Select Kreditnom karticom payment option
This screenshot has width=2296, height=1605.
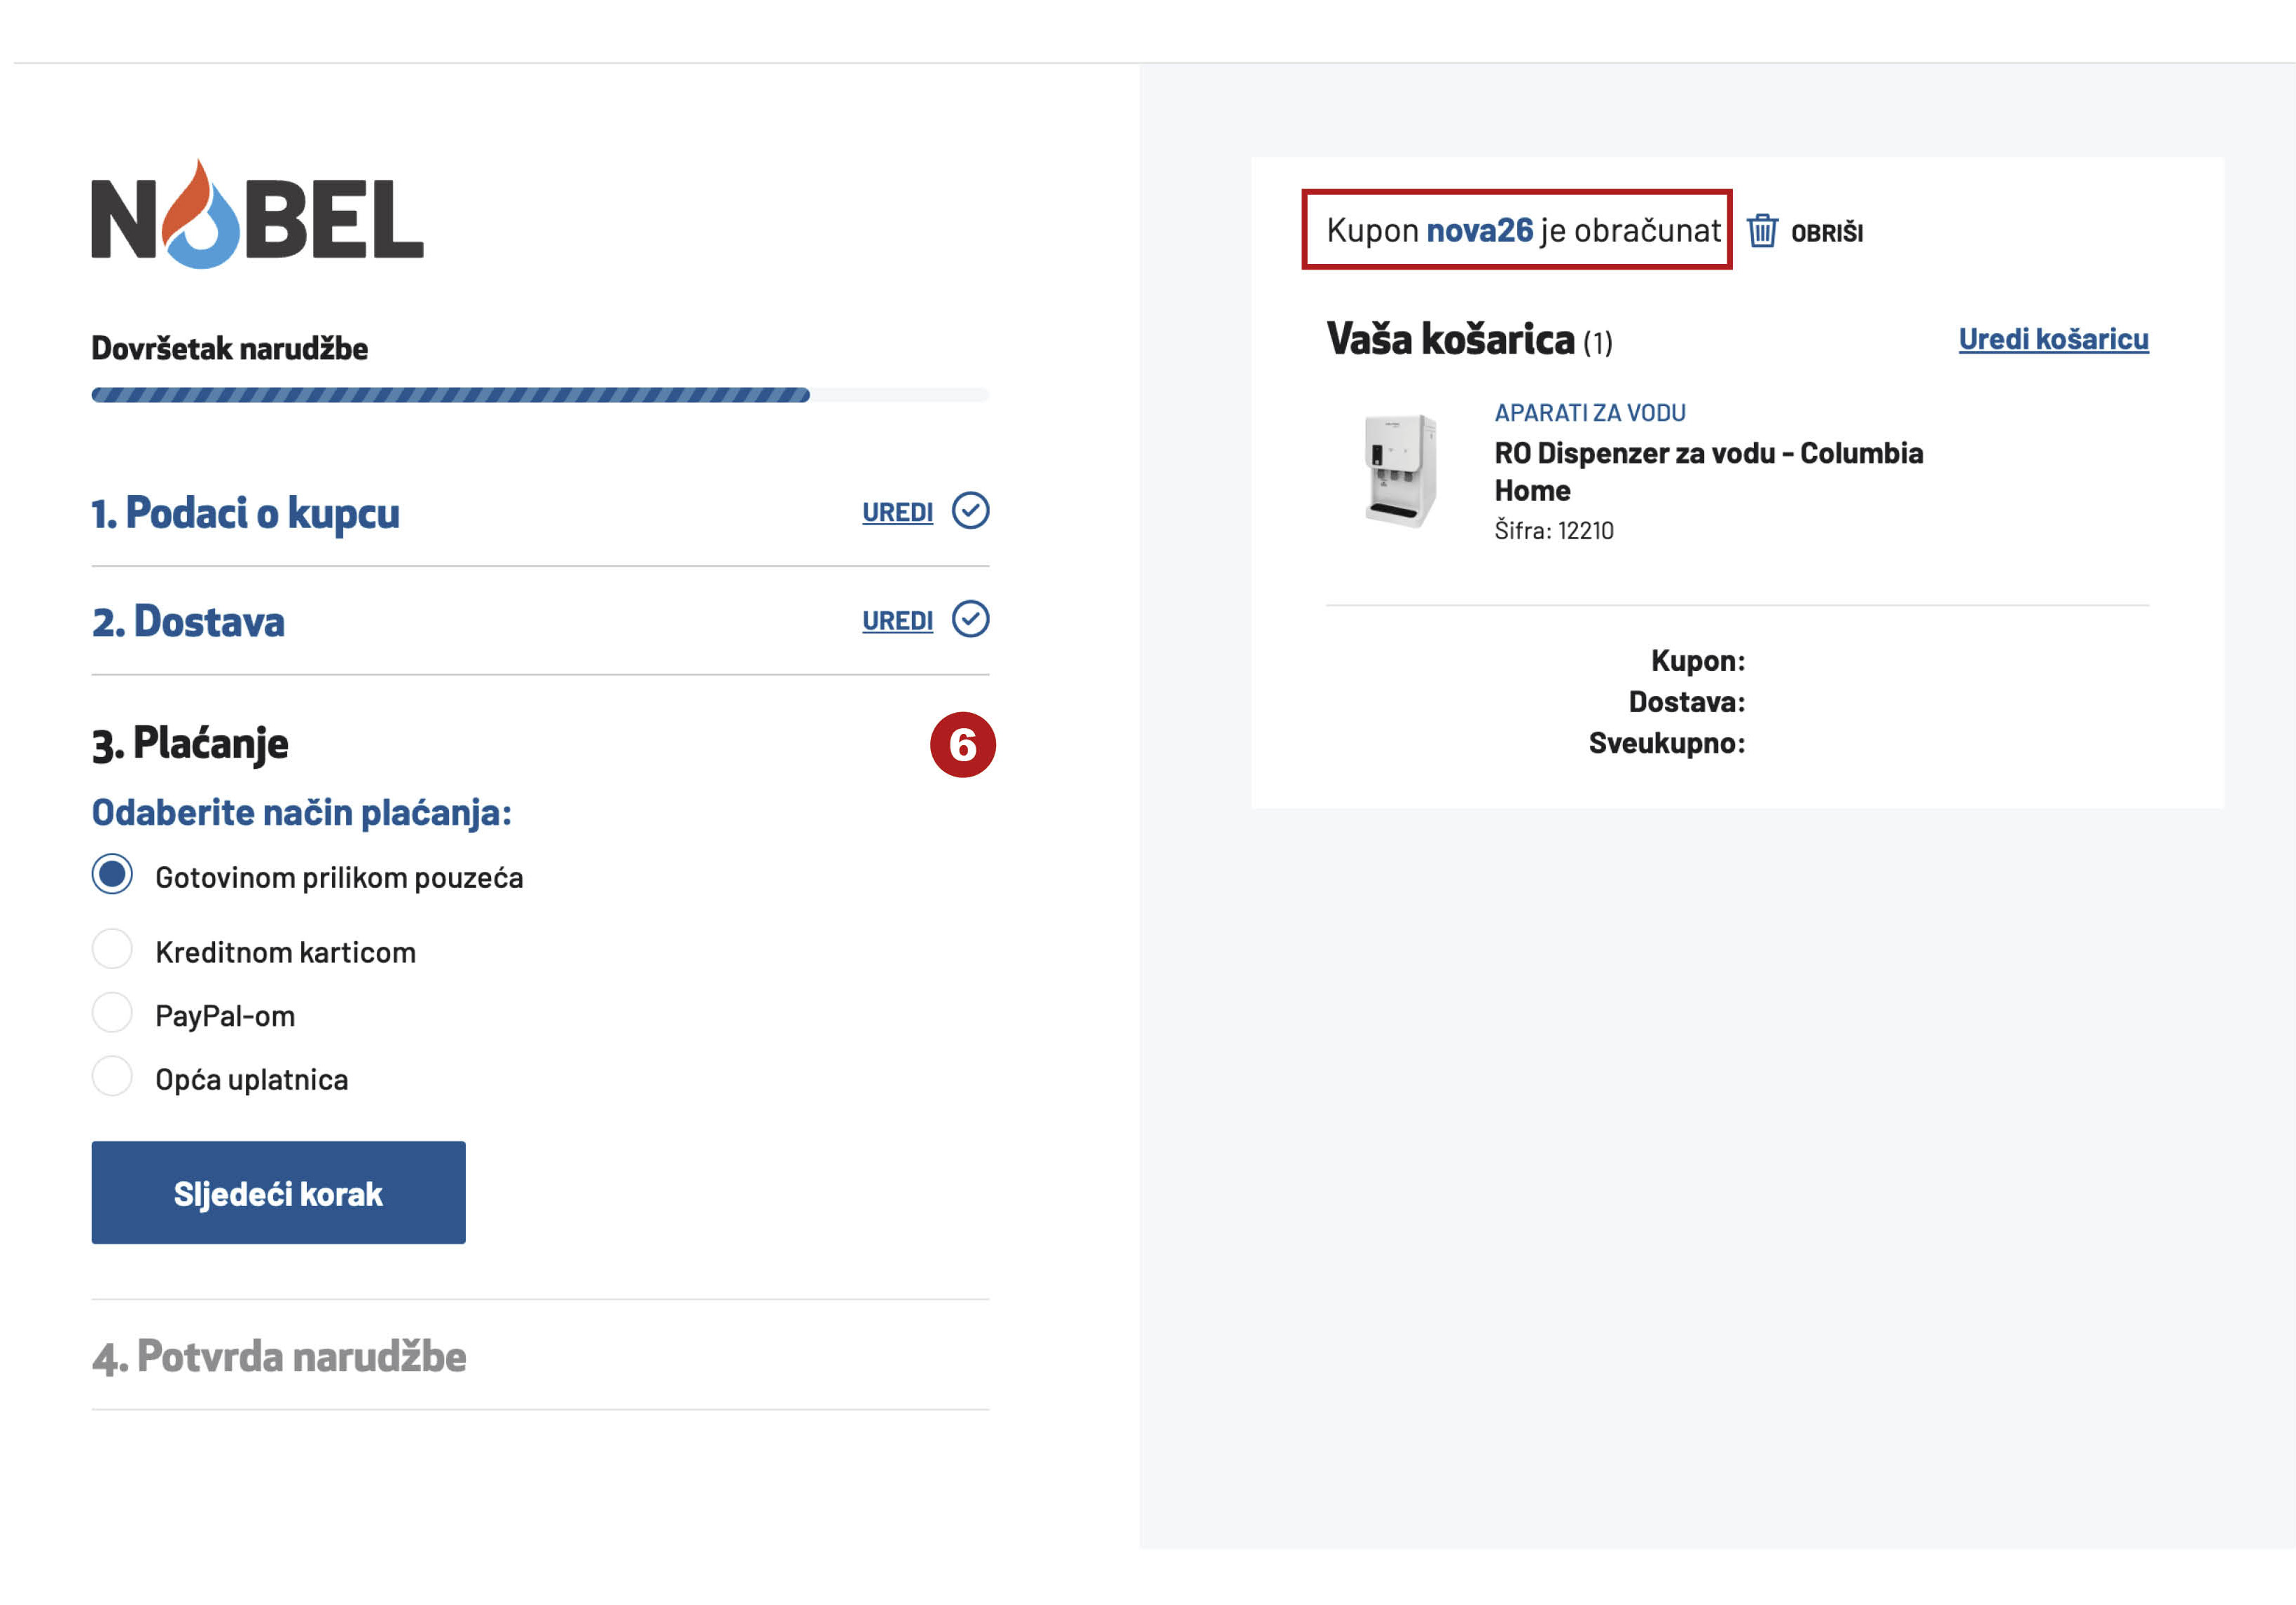[x=112, y=950]
